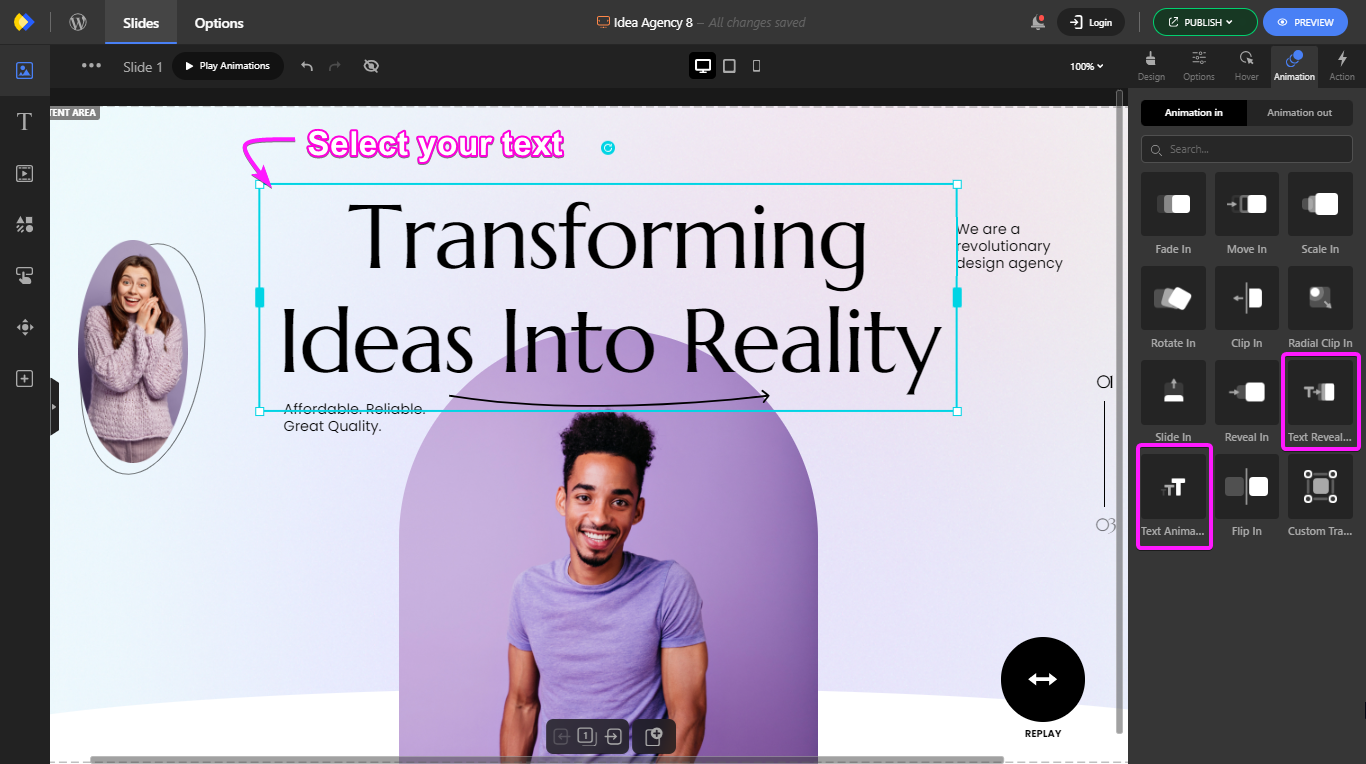Screen dimensions: 1366x764
Task: Click the animation search field
Action: coord(1246,149)
